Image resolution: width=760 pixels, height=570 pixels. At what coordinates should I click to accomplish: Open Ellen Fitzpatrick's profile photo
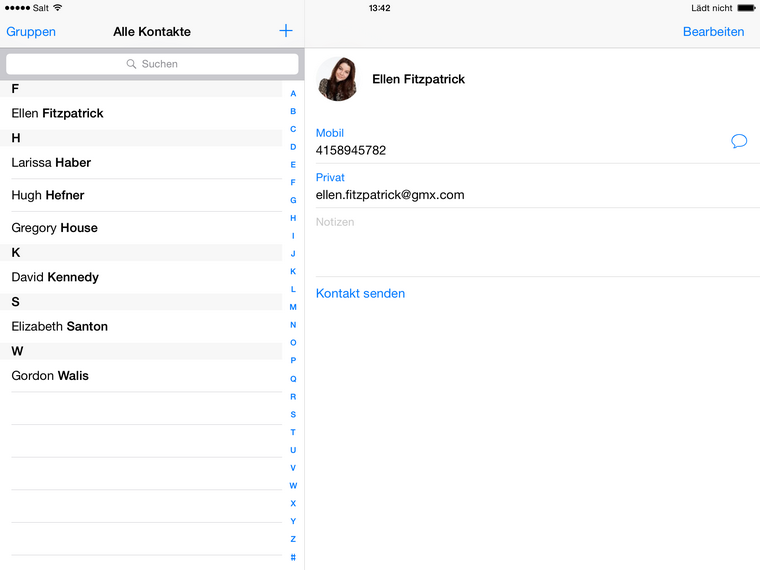click(337, 79)
